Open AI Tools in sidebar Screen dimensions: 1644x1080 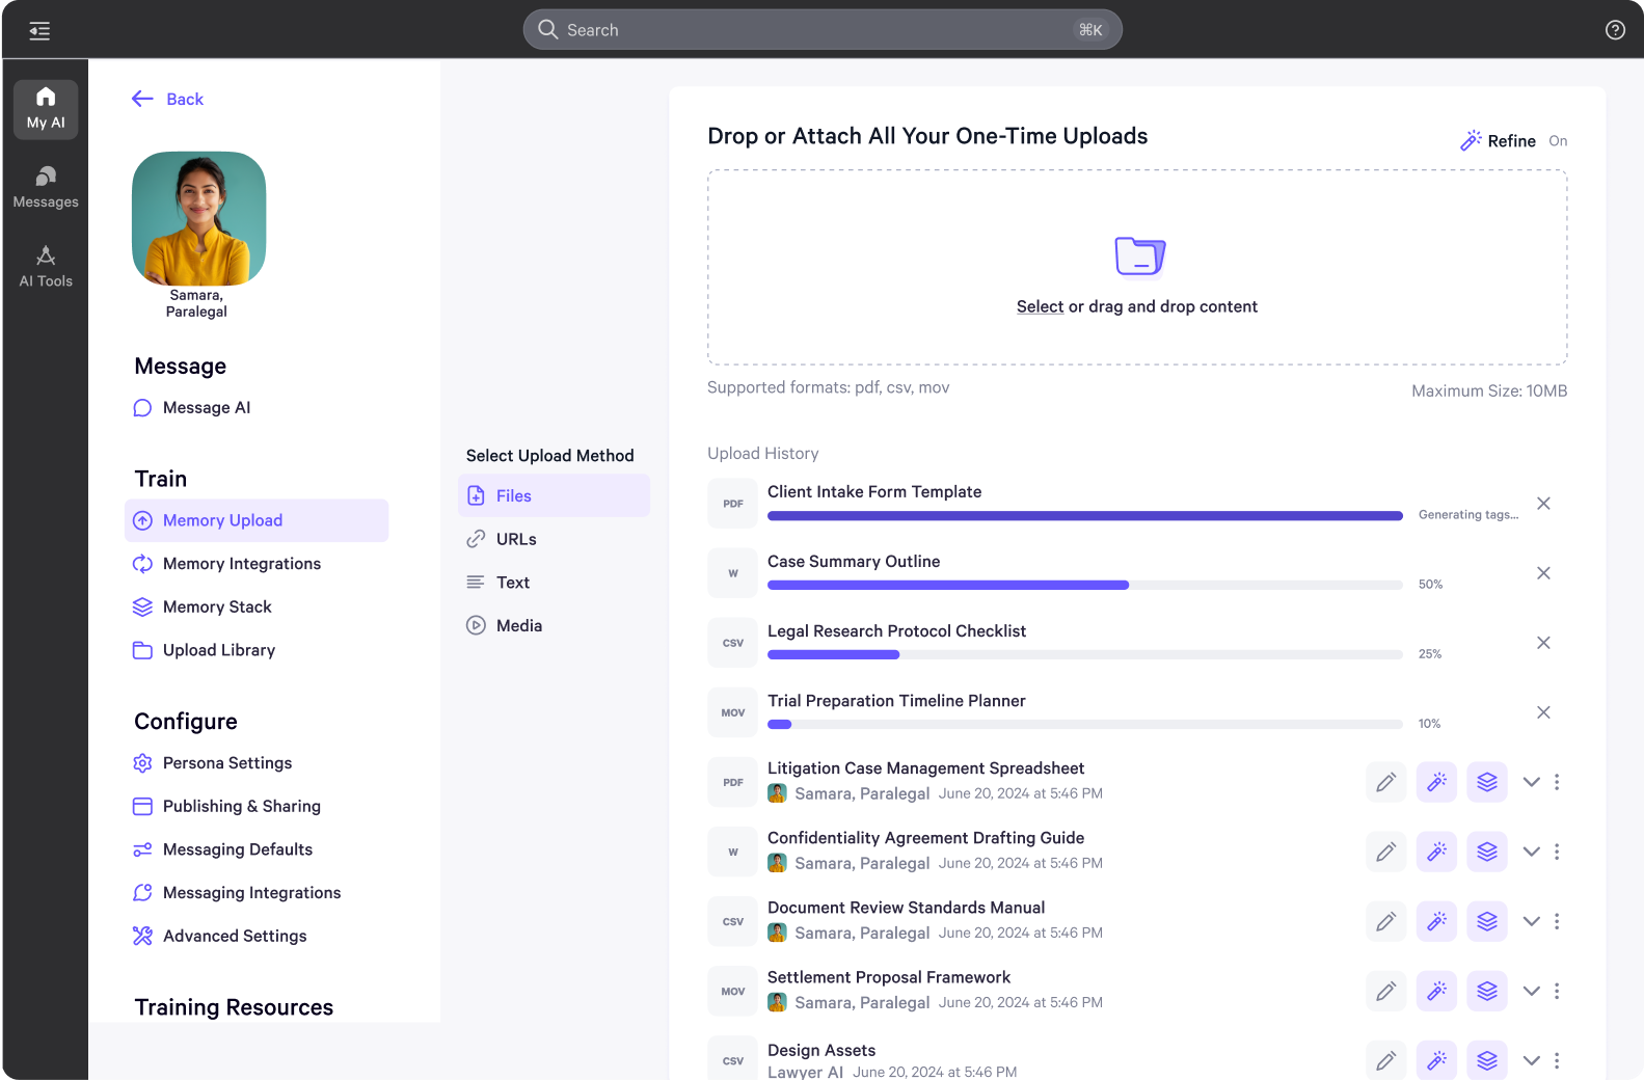pyautogui.click(x=46, y=266)
